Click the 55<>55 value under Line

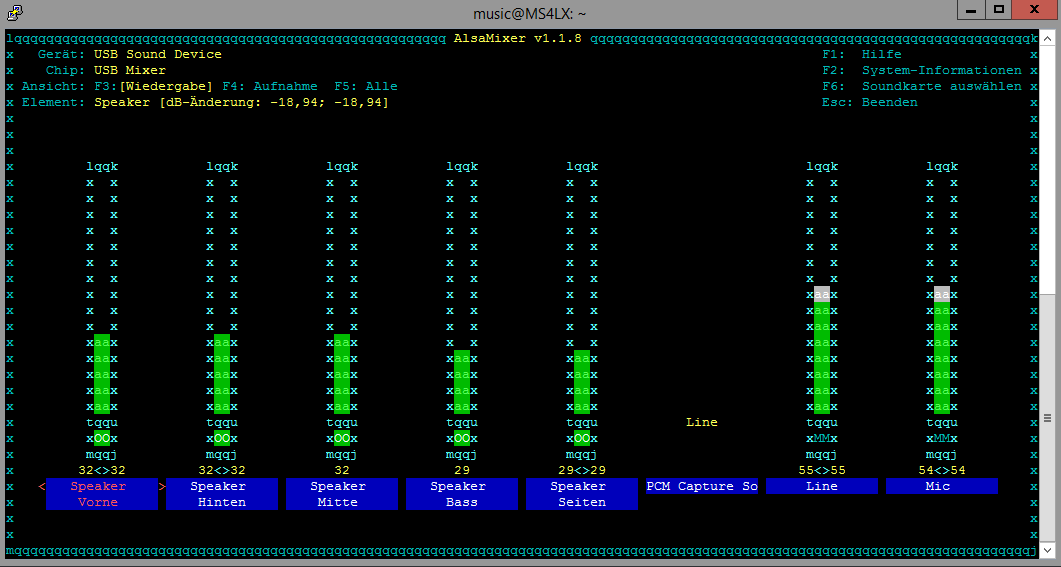click(821, 470)
